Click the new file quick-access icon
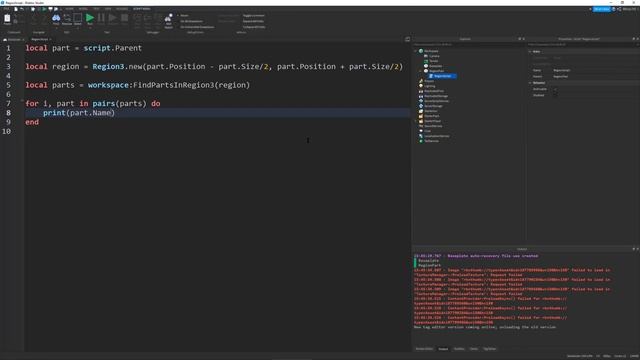640x360 pixels. coord(16,9)
